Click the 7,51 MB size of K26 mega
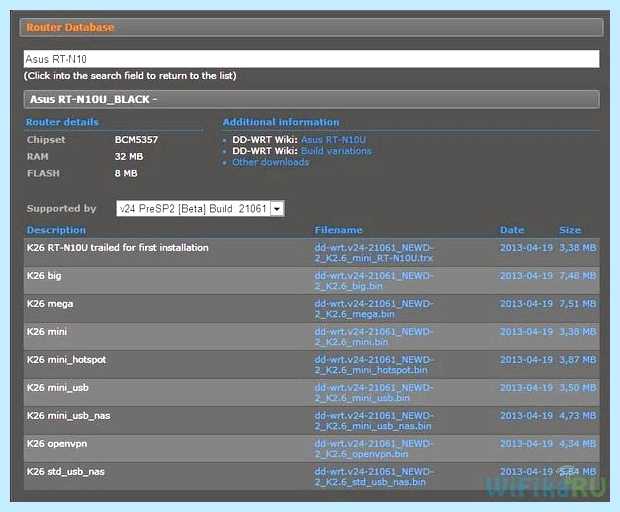Screen dimensions: 620x512 (578, 304)
